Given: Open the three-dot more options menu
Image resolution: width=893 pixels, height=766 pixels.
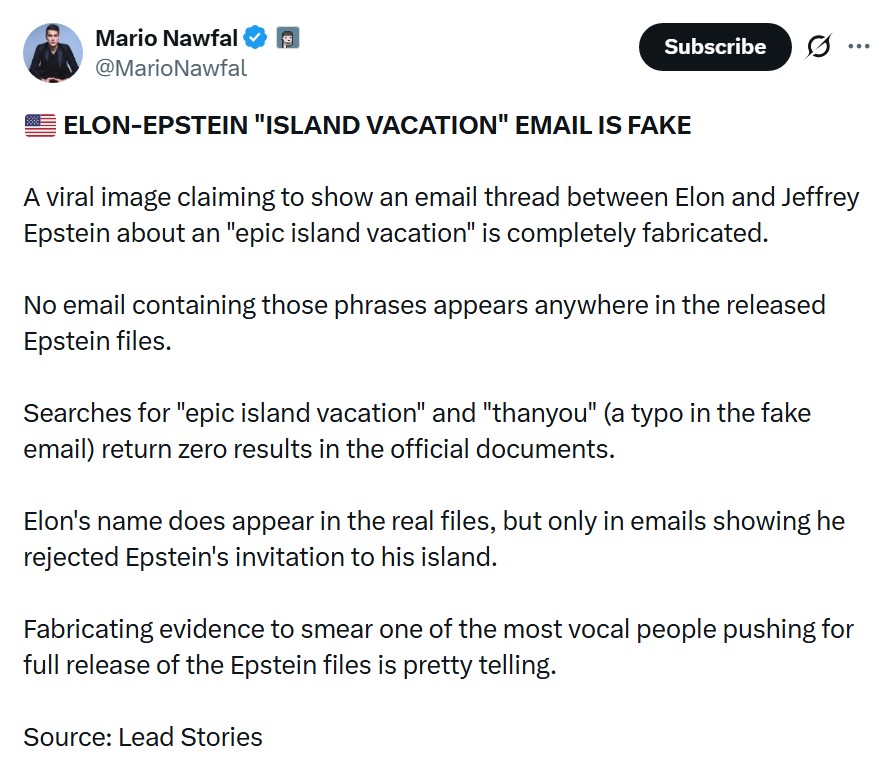Looking at the screenshot, I should (x=859, y=46).
